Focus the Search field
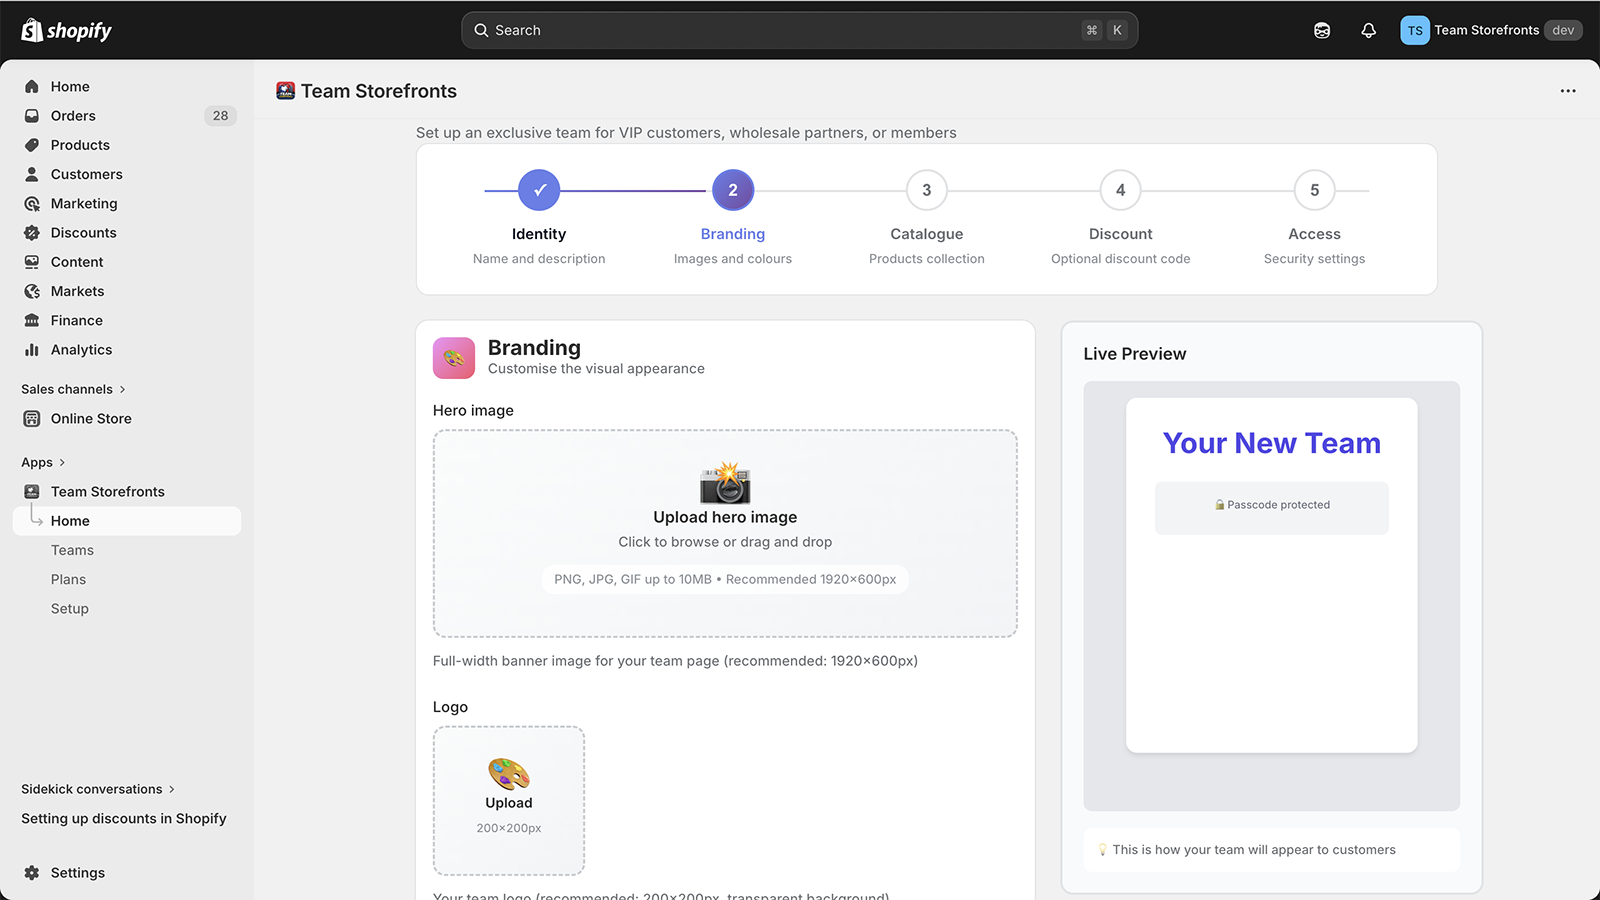The height and width of the screenshot is (900, 1600). point(780,30)
